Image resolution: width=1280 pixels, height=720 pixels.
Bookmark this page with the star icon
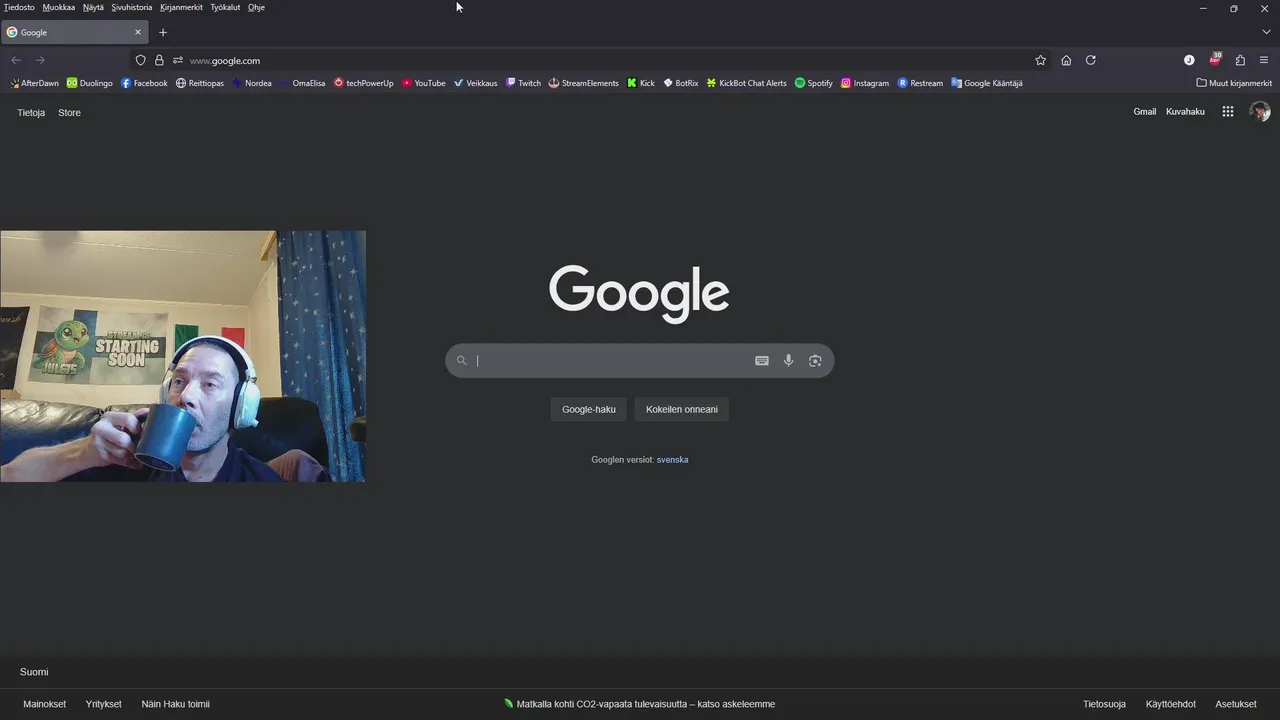coord(1040,60)
